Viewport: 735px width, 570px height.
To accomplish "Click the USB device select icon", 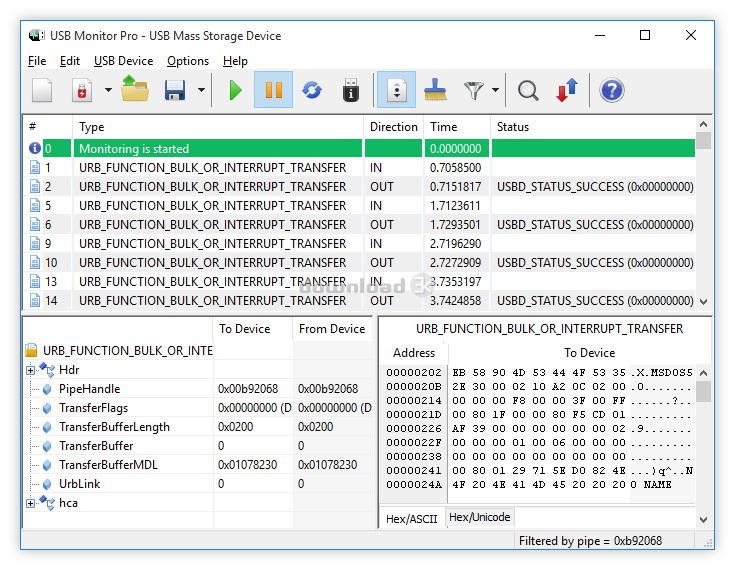I will 82,90.
